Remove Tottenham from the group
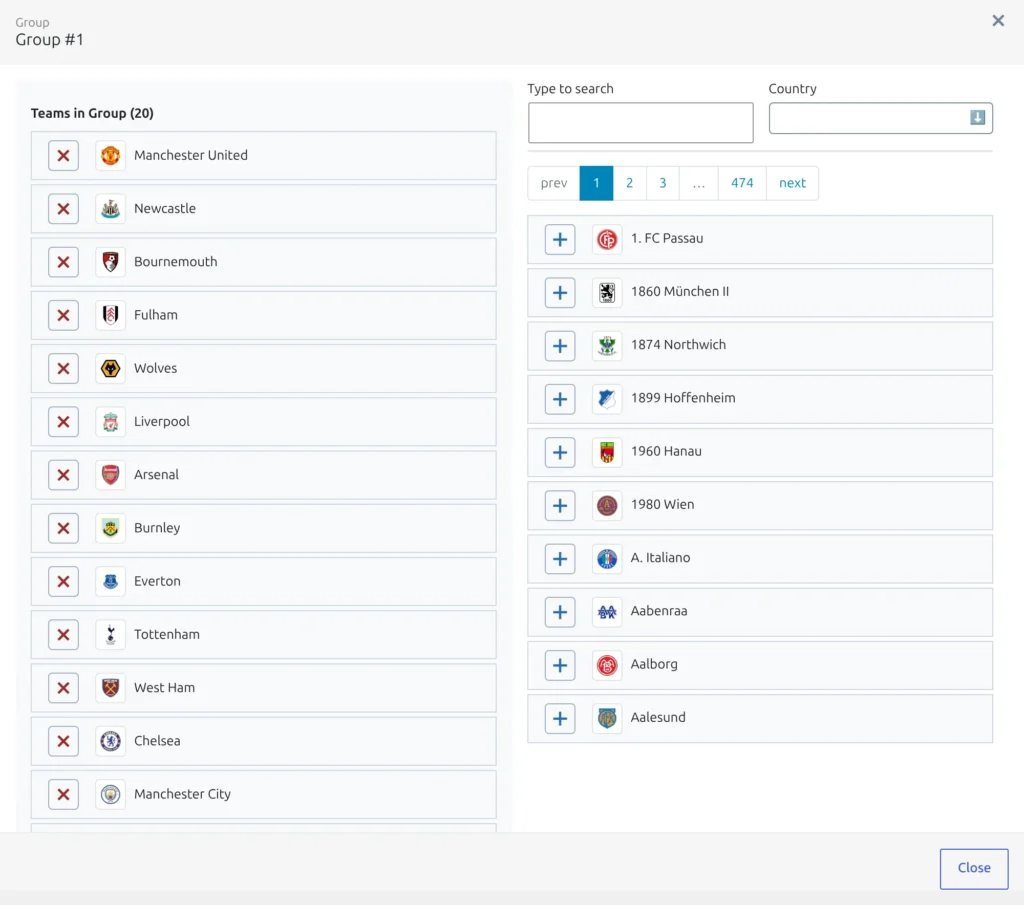 coord(63,635)
